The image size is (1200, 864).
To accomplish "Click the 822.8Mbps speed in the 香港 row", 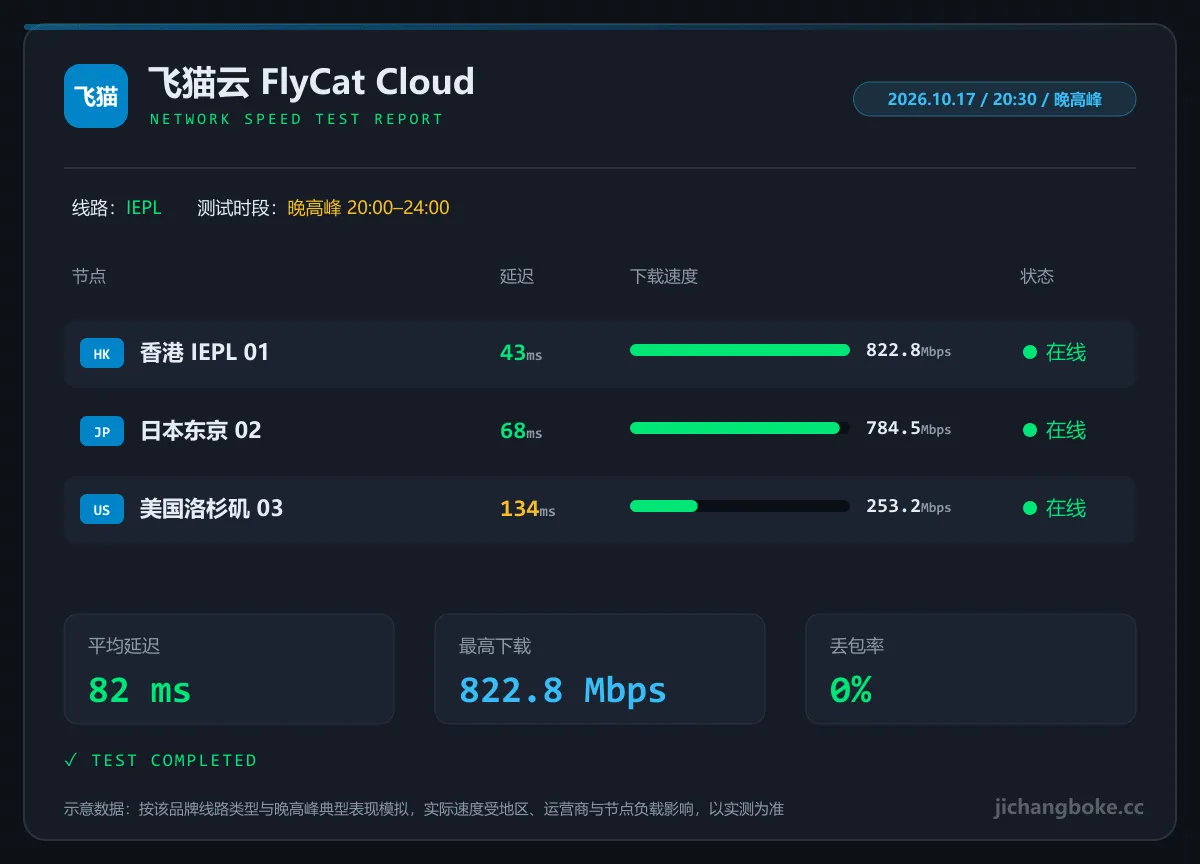I will tap(908, 350).
